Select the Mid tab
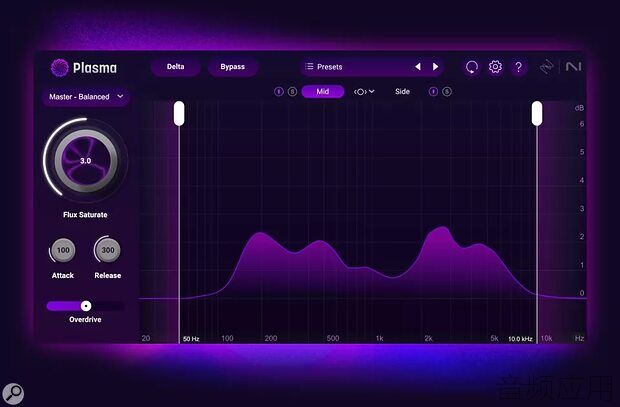This screenshot has width=620, height=407. [323, 92]
